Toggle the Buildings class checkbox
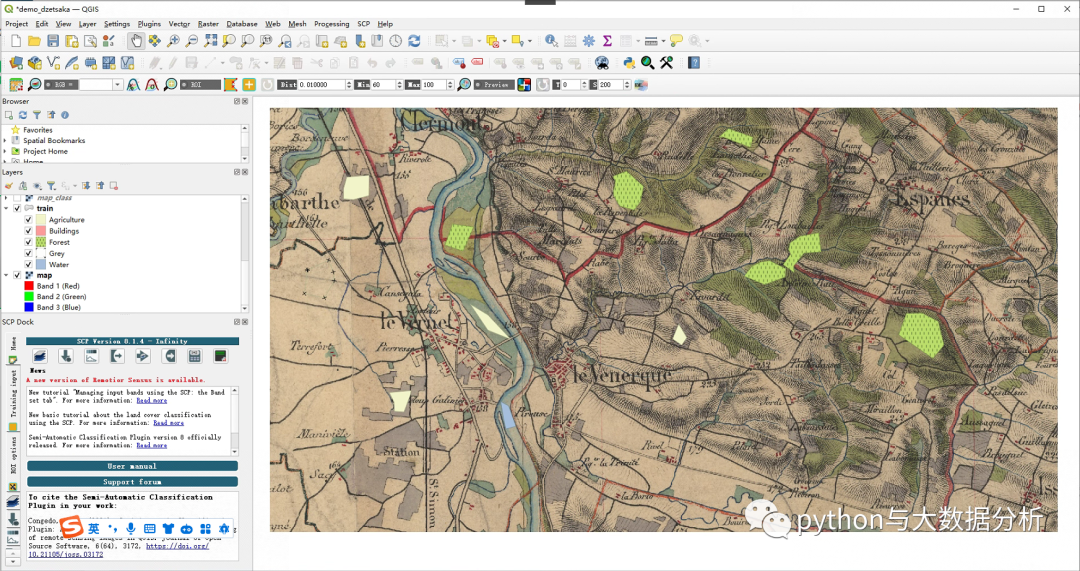The width and height of the screenshot is (1080, 571). [29, 231]
